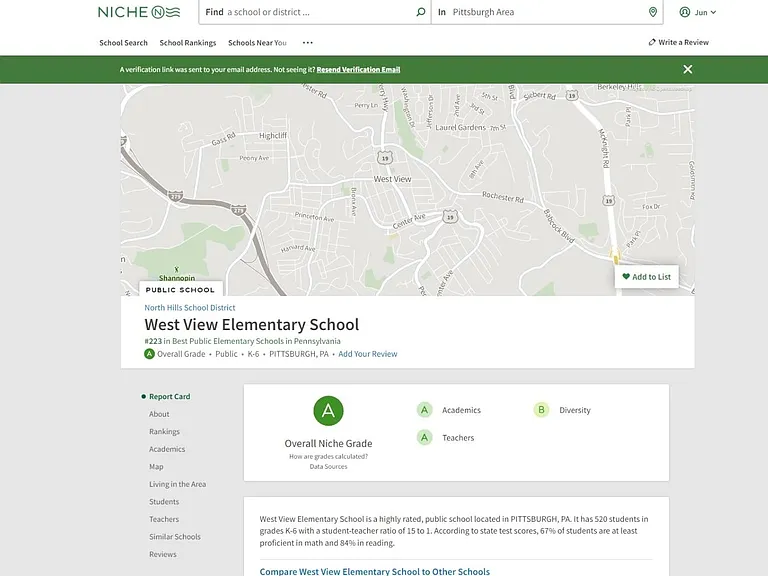This screenshot has height=576, width=768.
Task: Click the Niche logo
Action: (139, 12)
